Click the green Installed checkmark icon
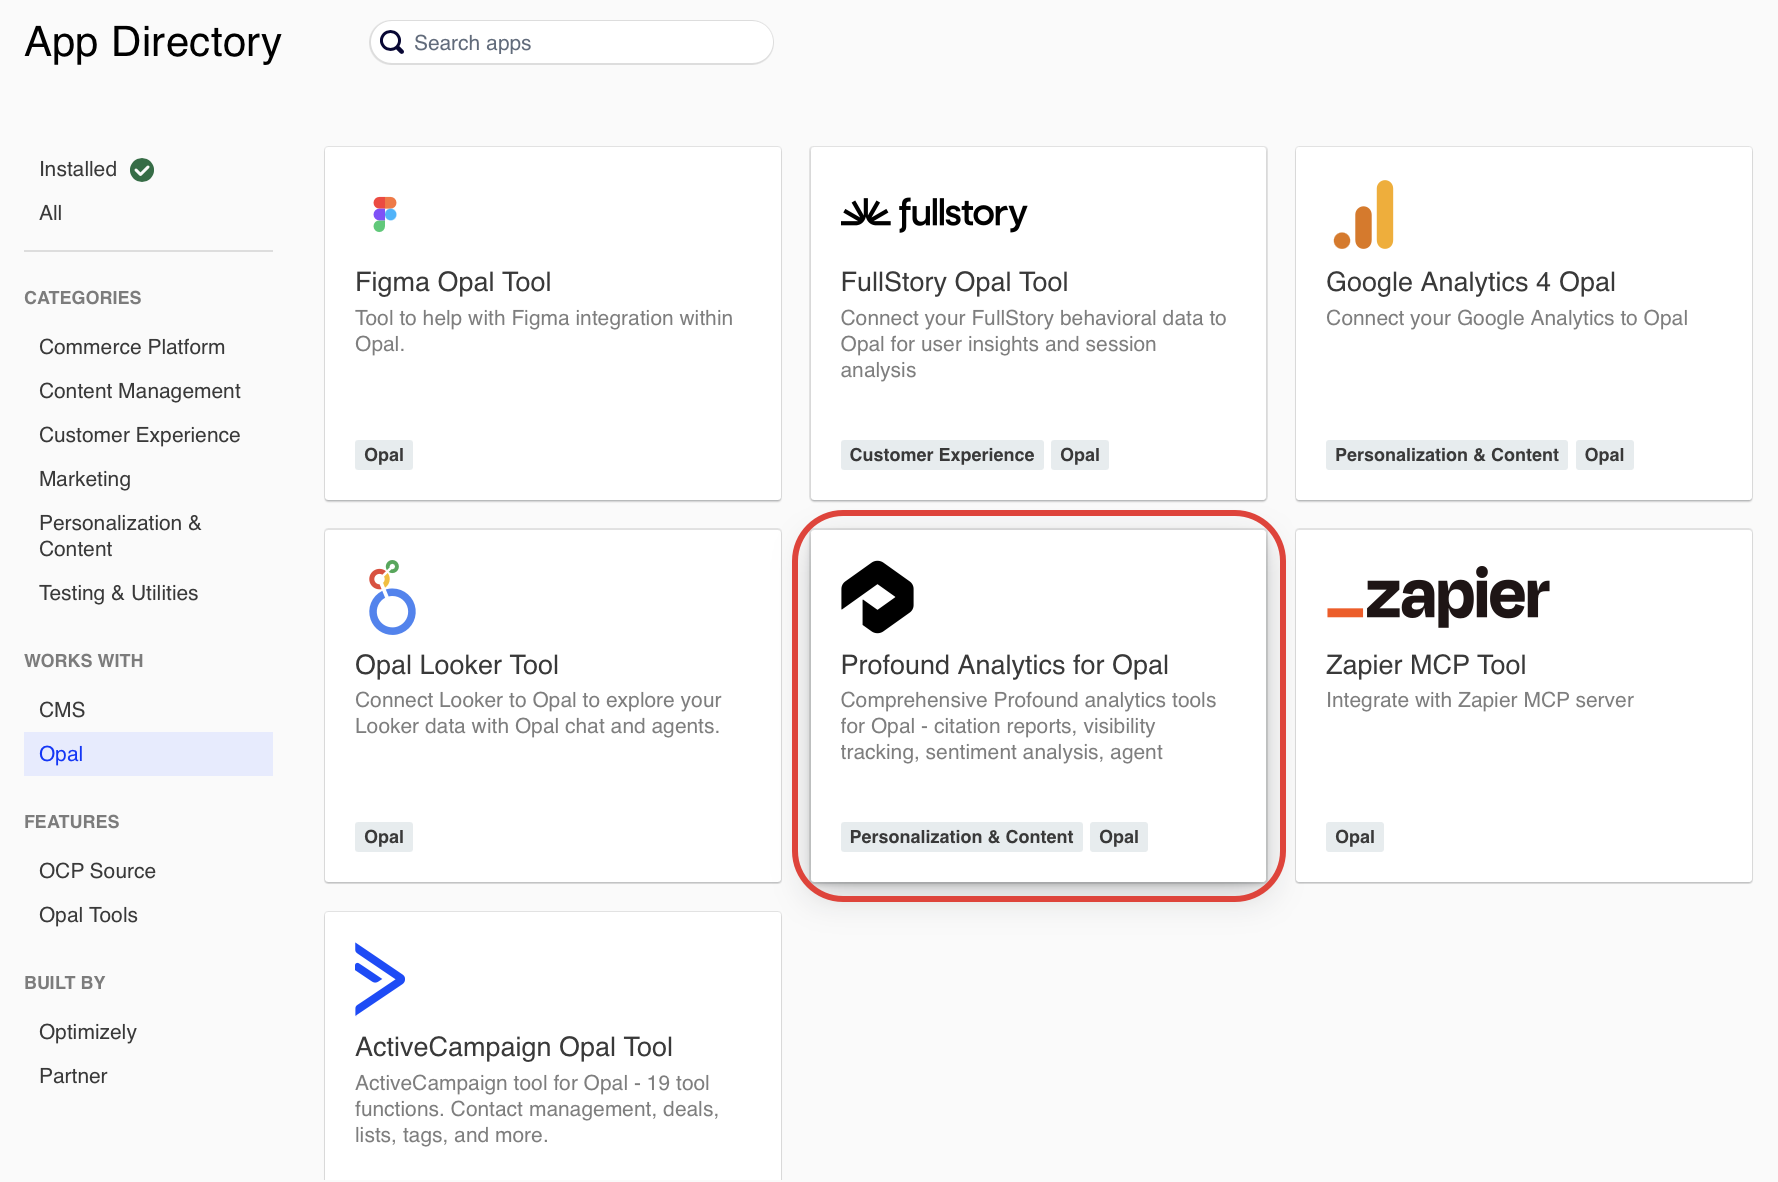The height and width of the screenshot is (1182, 1778). coord(142,170)
